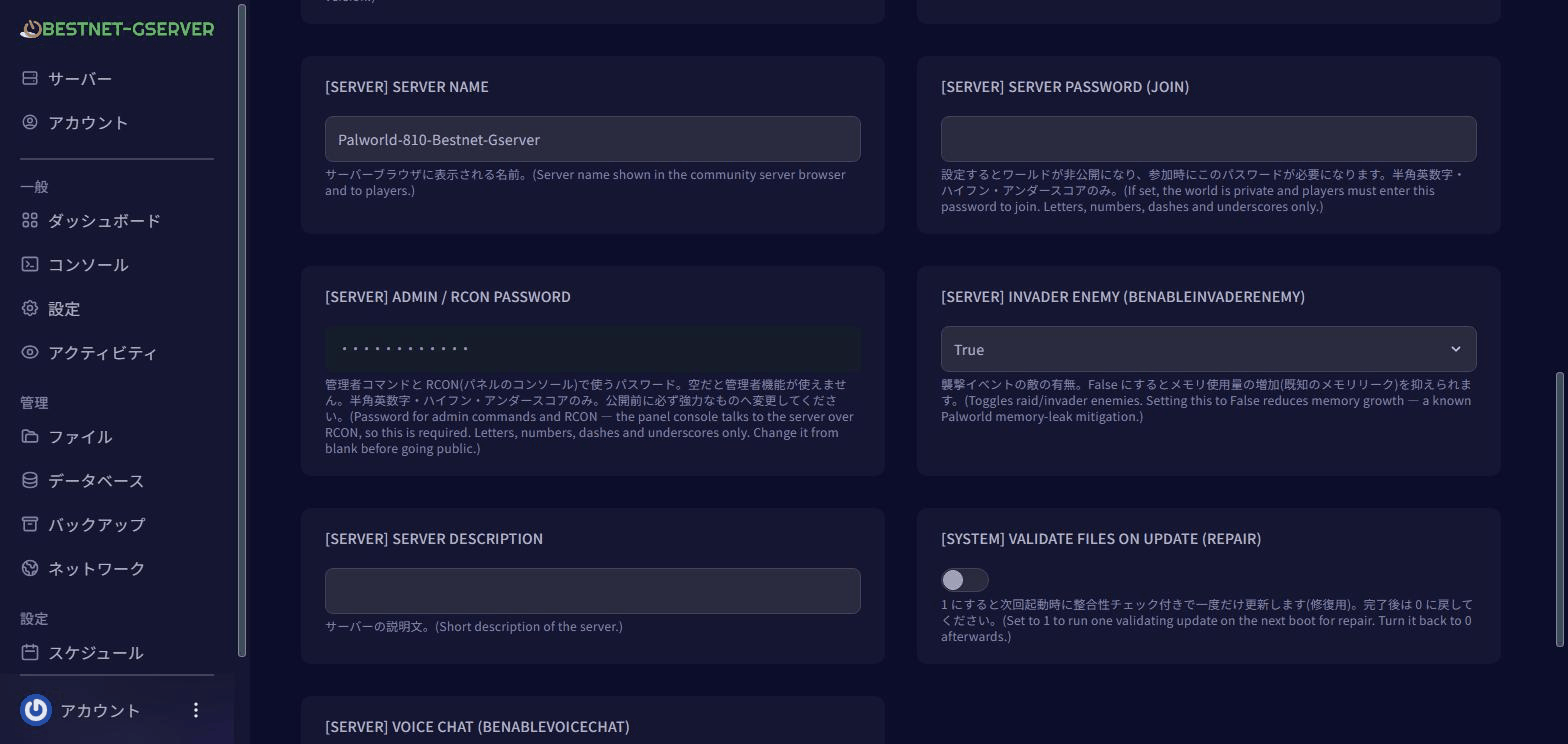Image resolution: width=1568 pixels, height=744 pixels.
Task: Click the [SERVER] INVADER ENEMY heading
Action: click(x=1123, y=297)
